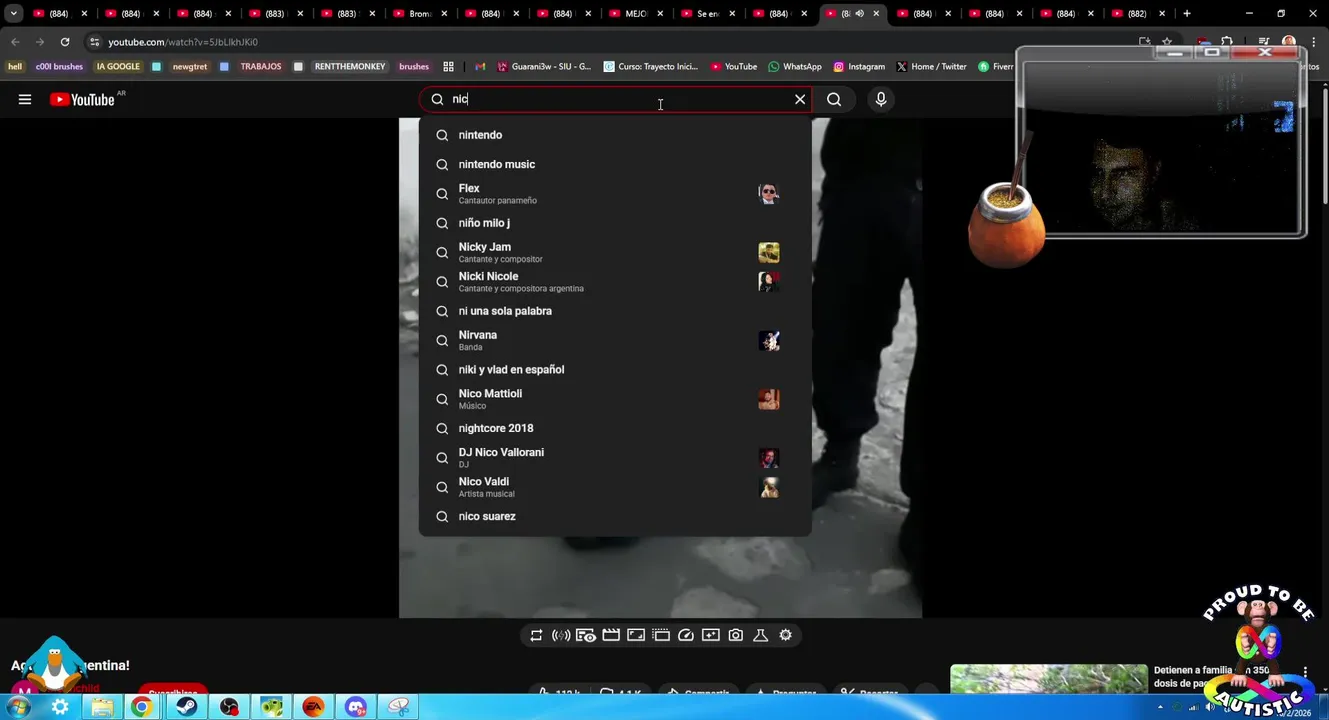
Task: Open Steam from the taskbar
Action: (x=186, y=707)
